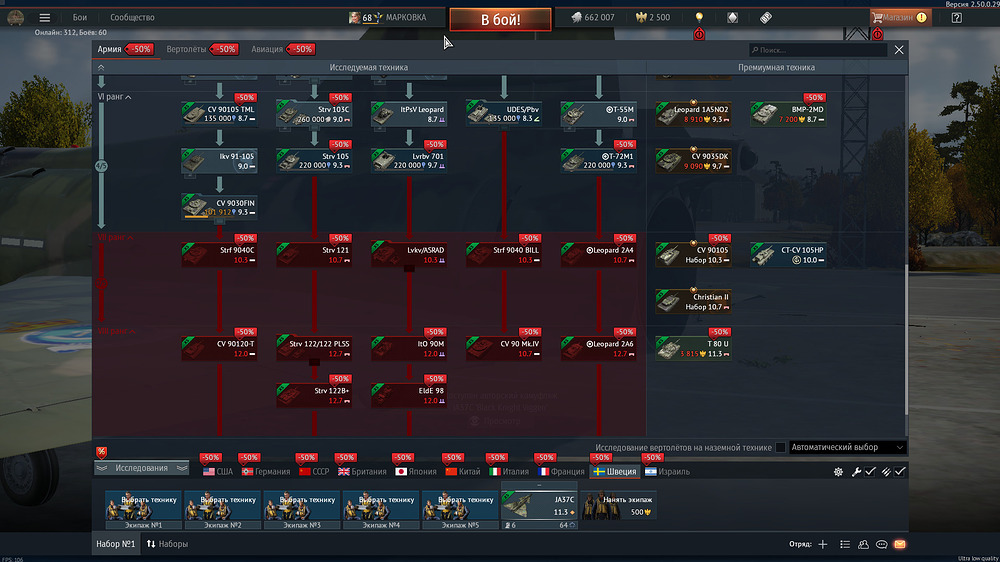Expand the Исследования panel
This screenshot has width=1000, height=562.
141,468
